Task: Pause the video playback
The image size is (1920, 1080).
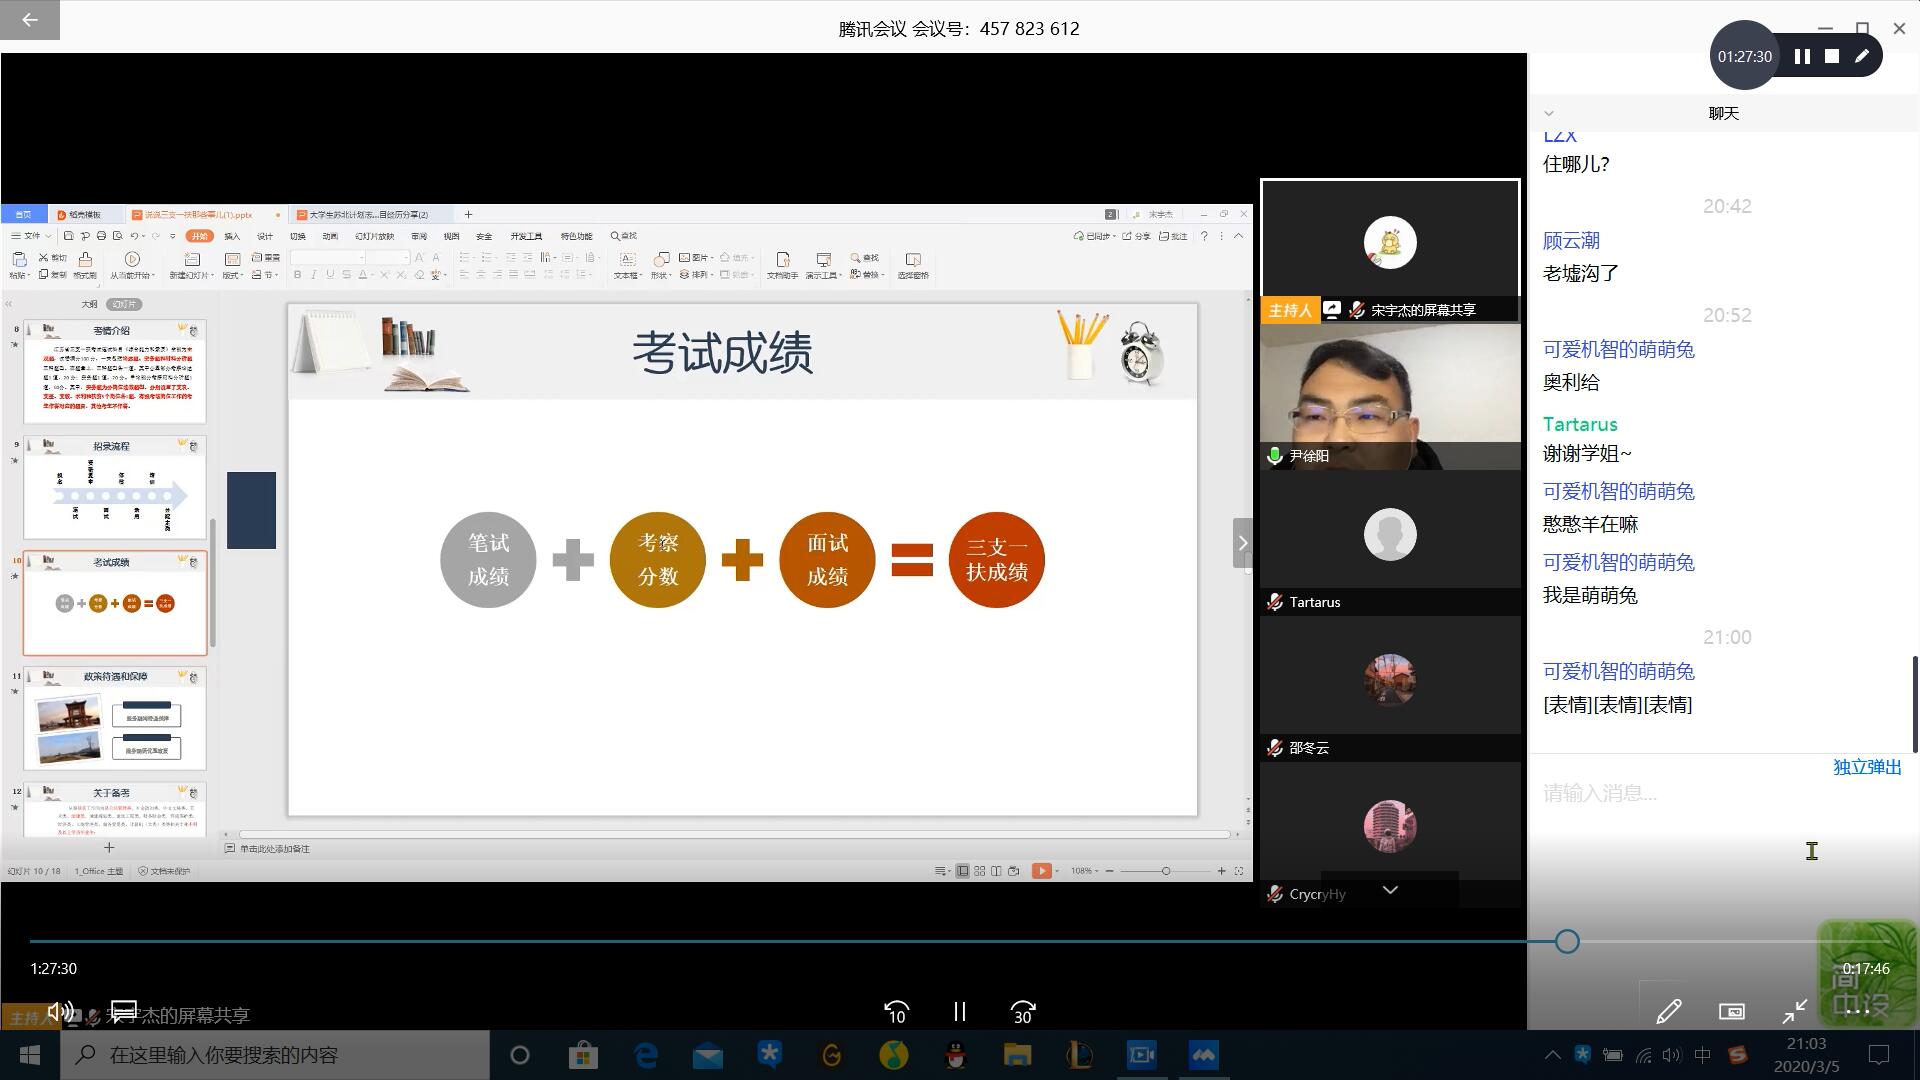Action: 959,1012
